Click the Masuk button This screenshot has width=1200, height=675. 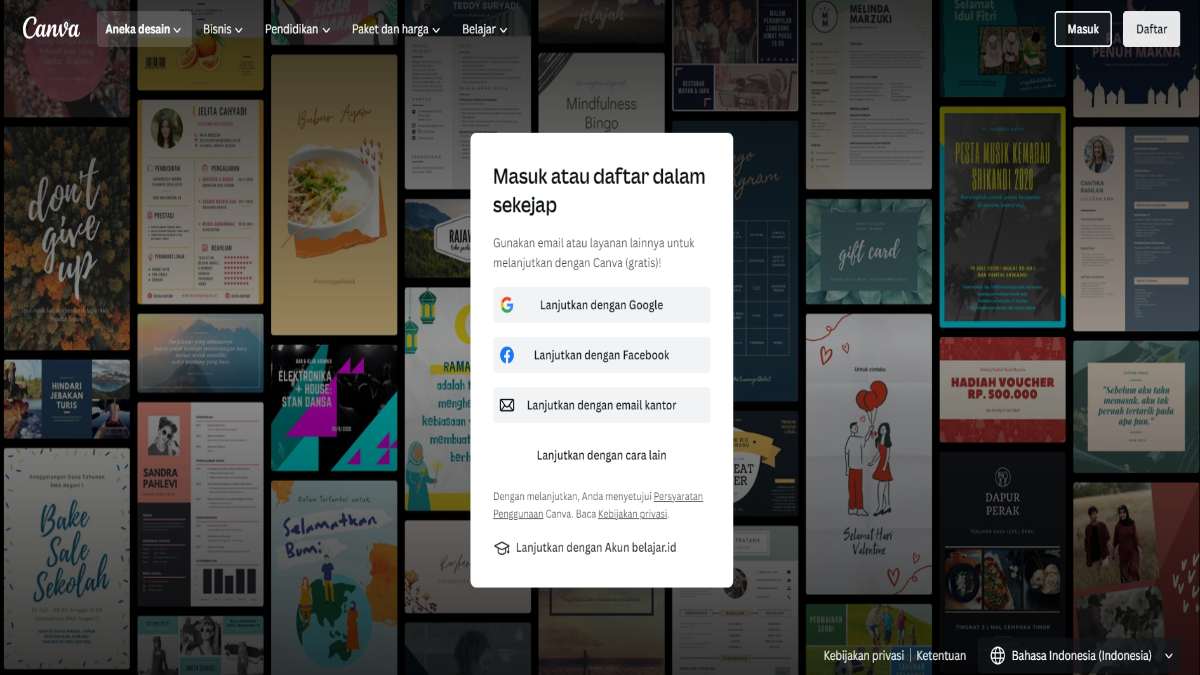pos(1083,29)
